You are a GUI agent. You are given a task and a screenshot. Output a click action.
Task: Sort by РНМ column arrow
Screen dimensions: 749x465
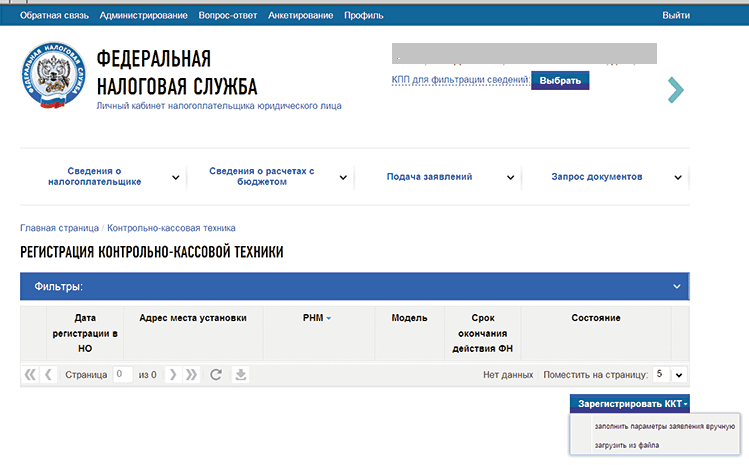click(x=329, y=318)
